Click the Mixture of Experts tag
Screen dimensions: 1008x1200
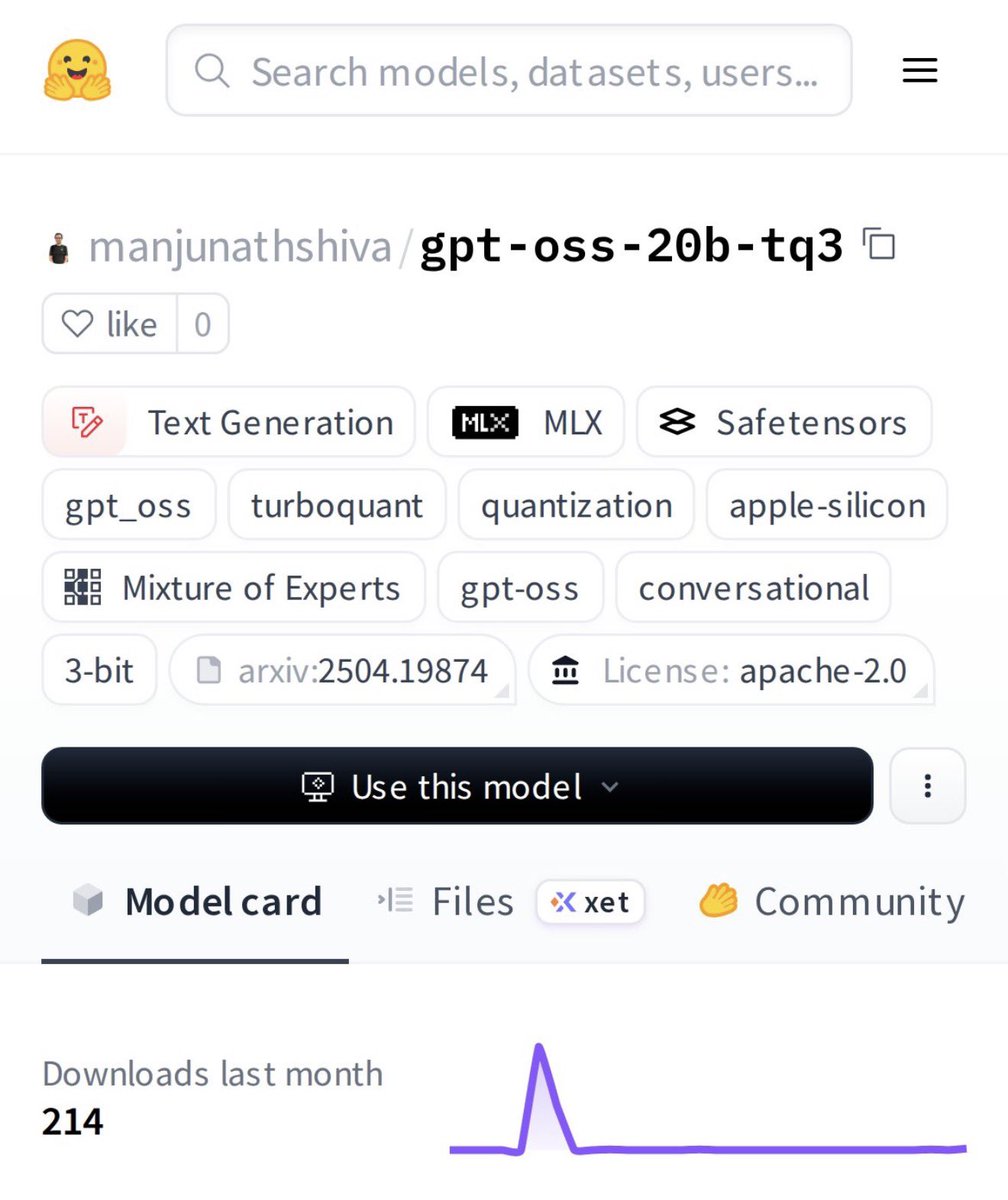tap(233, 588)
